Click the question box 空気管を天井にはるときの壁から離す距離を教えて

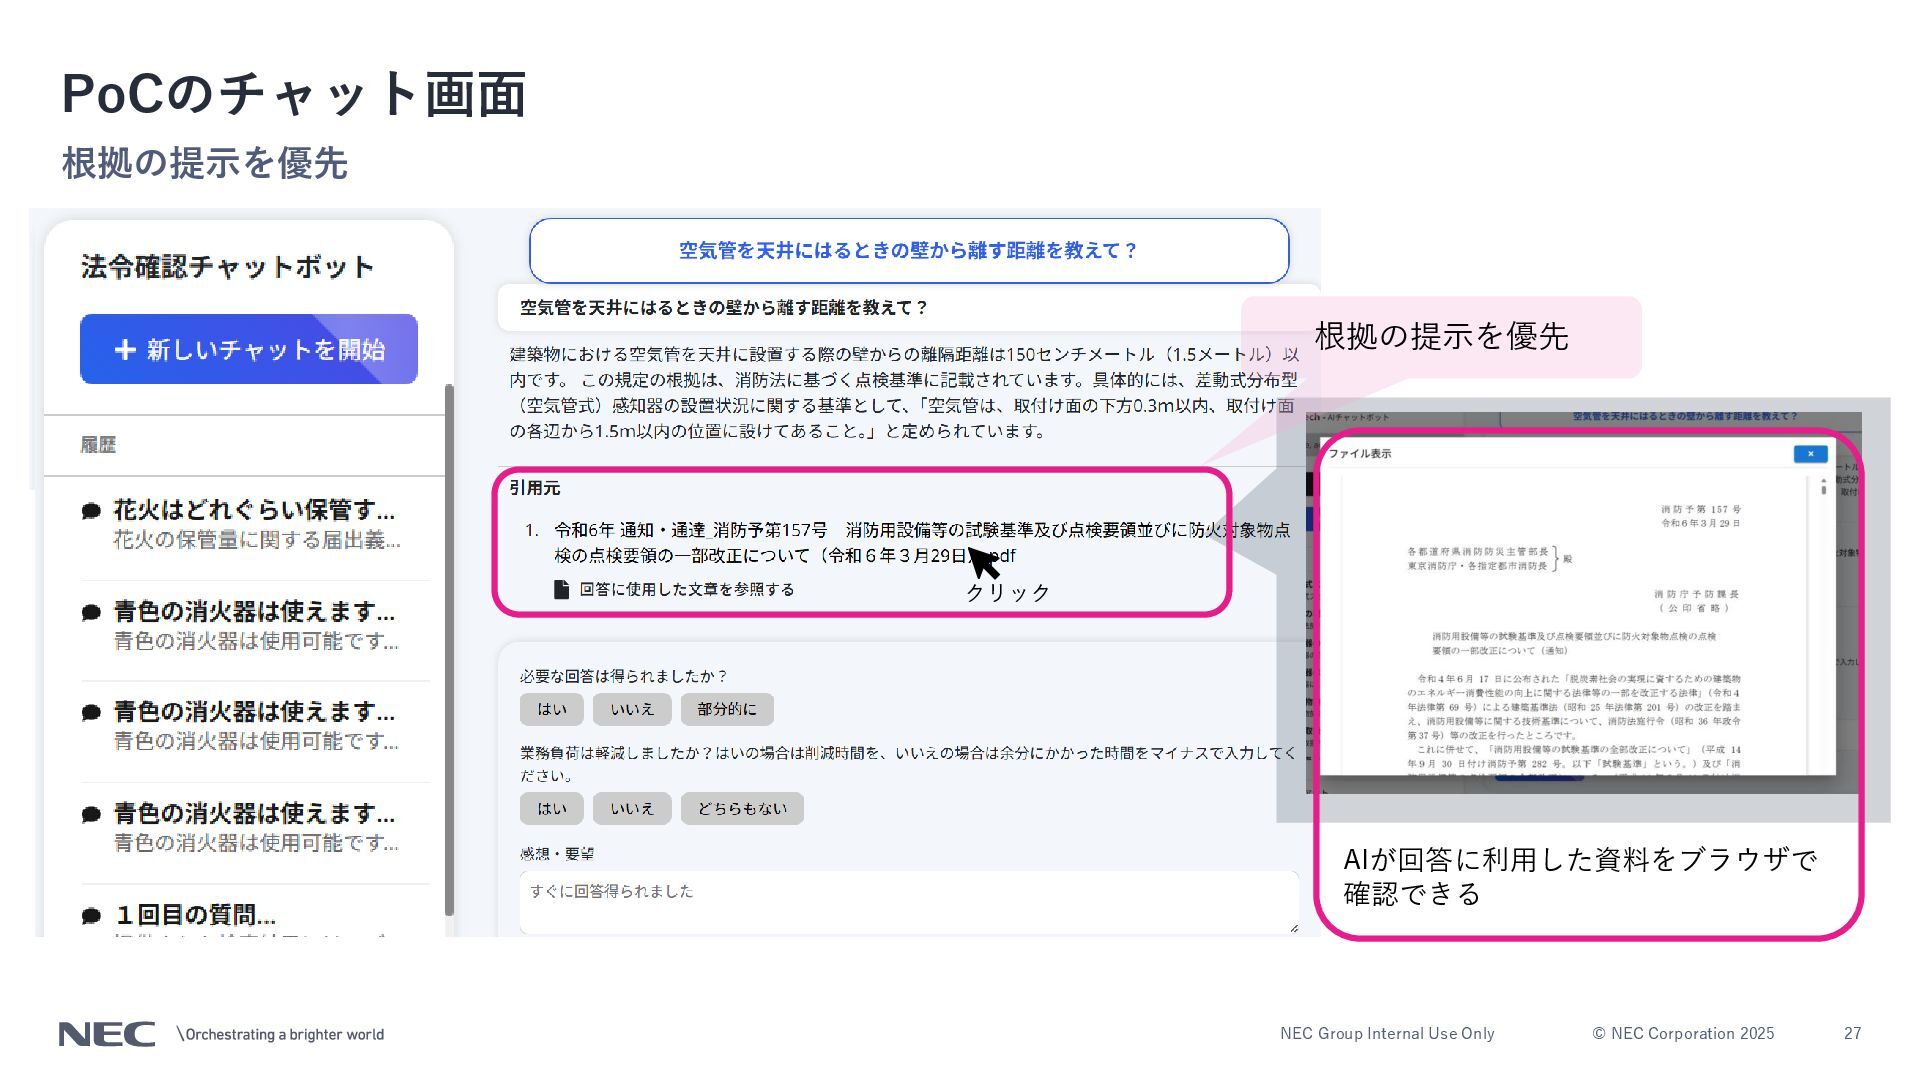pyautogui.click(x=908, y=251)
